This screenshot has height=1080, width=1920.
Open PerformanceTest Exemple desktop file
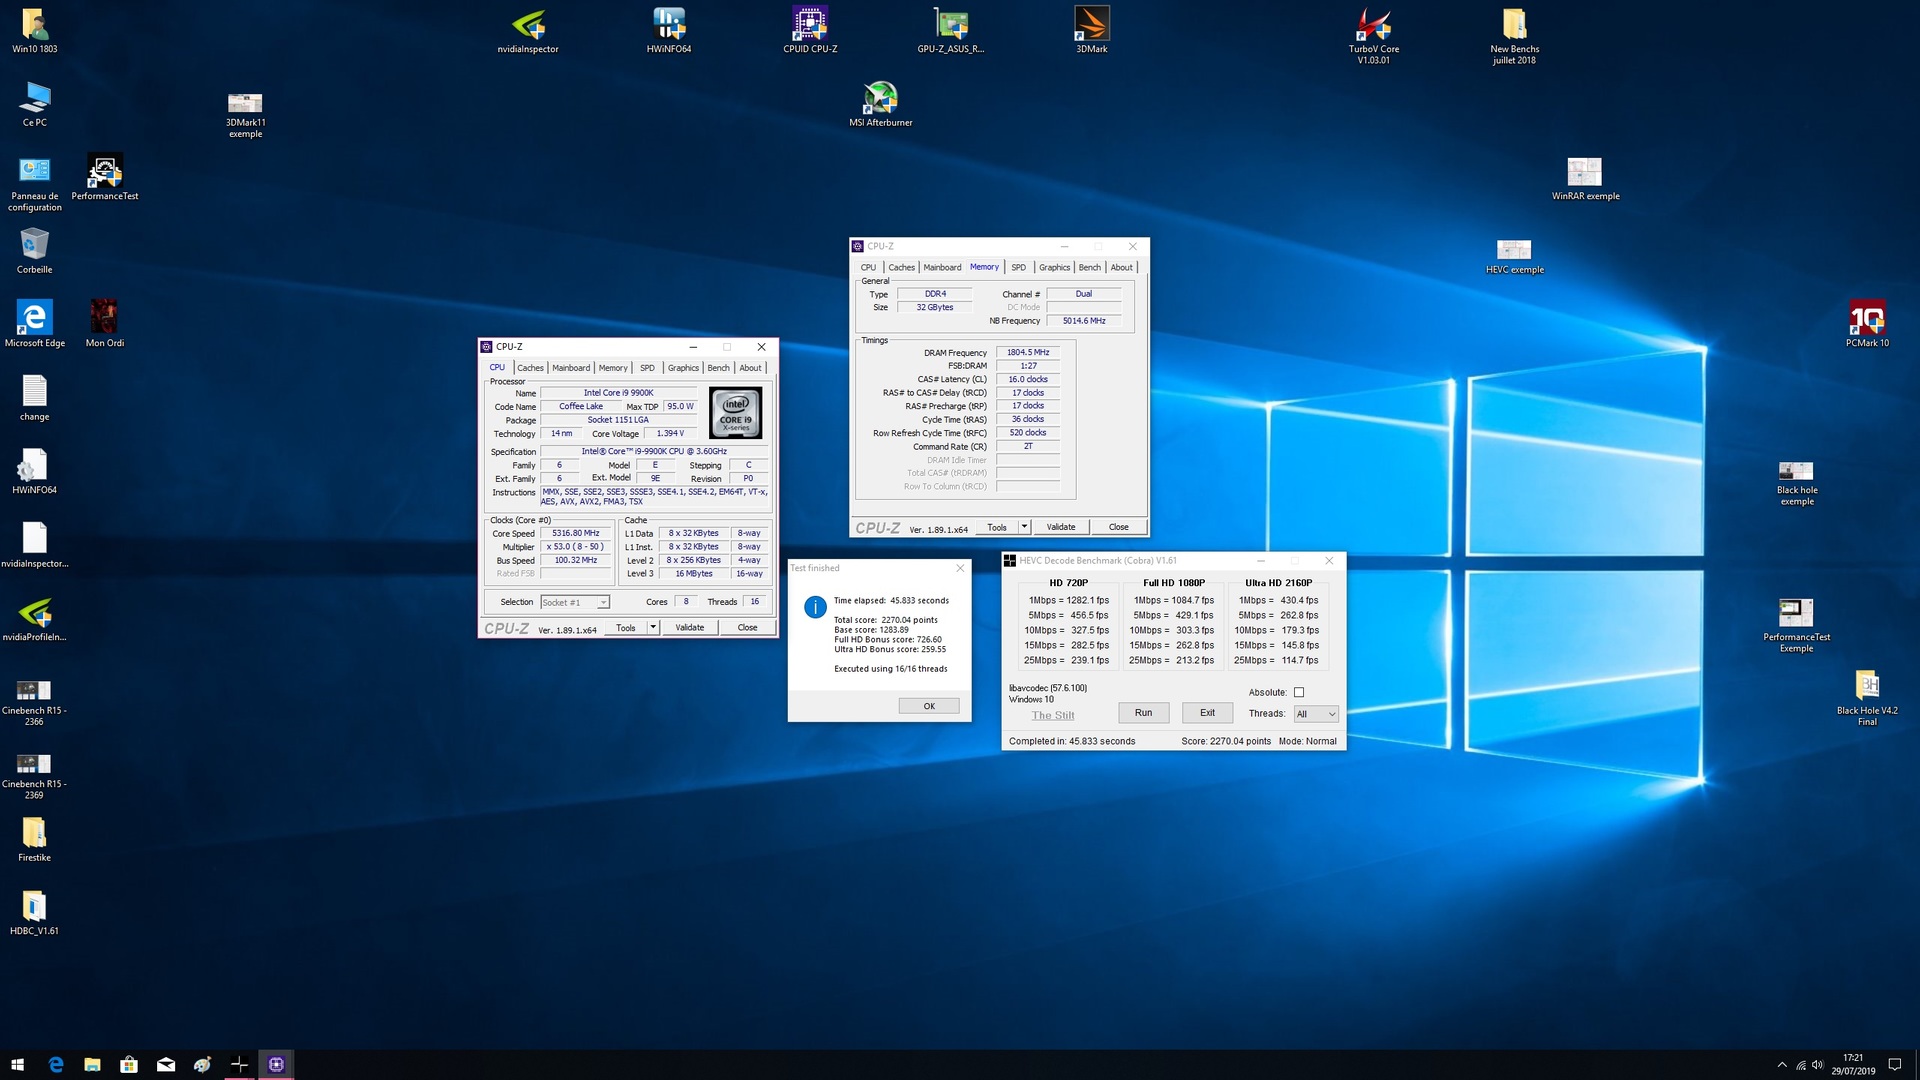coord(1796,626)
